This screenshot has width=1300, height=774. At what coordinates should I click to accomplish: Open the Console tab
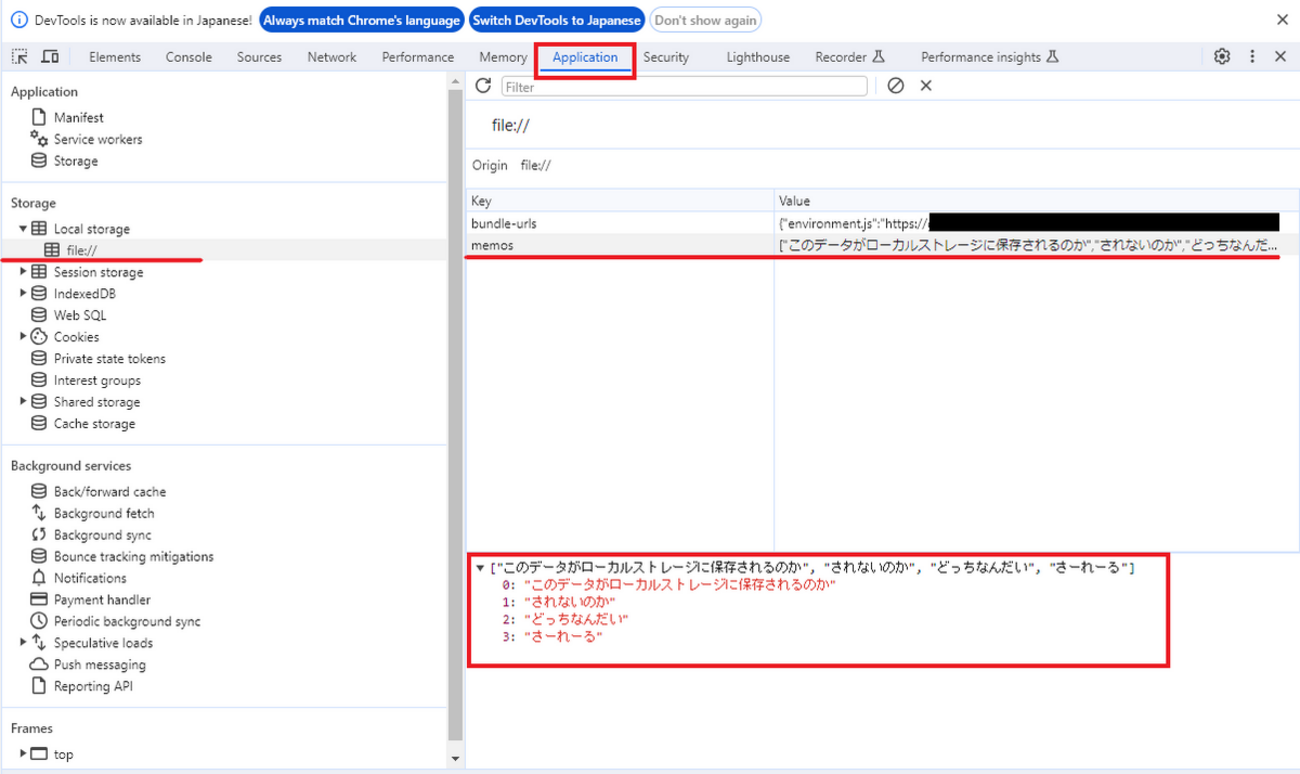click(188, 57)
